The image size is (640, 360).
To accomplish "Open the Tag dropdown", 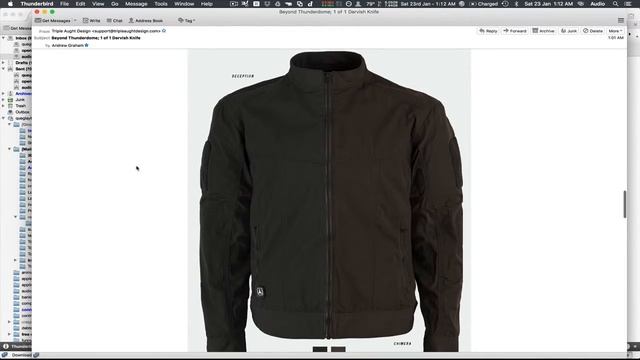I will pos(187,20).
